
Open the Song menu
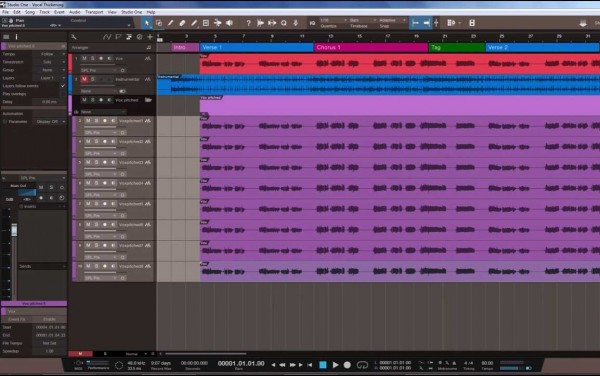click(30, 12)
